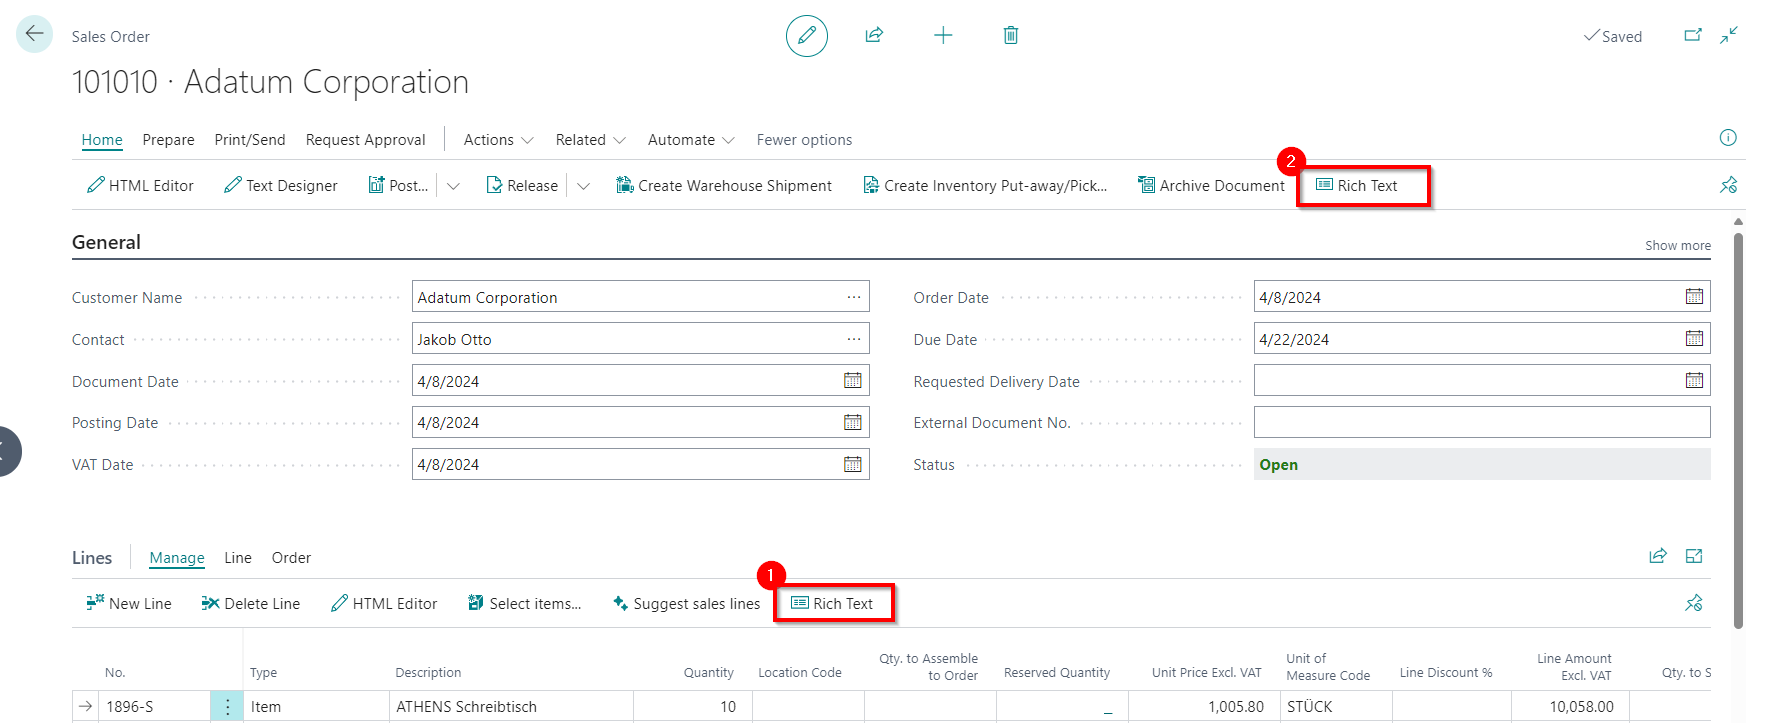Click Create Inventory Put-away/Pick...

[985, 185]
